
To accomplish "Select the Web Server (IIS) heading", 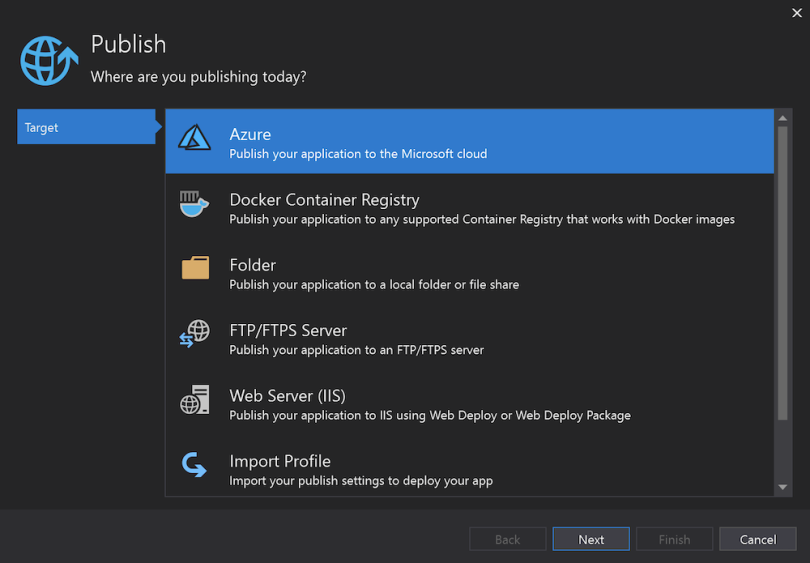I will 288,396.
